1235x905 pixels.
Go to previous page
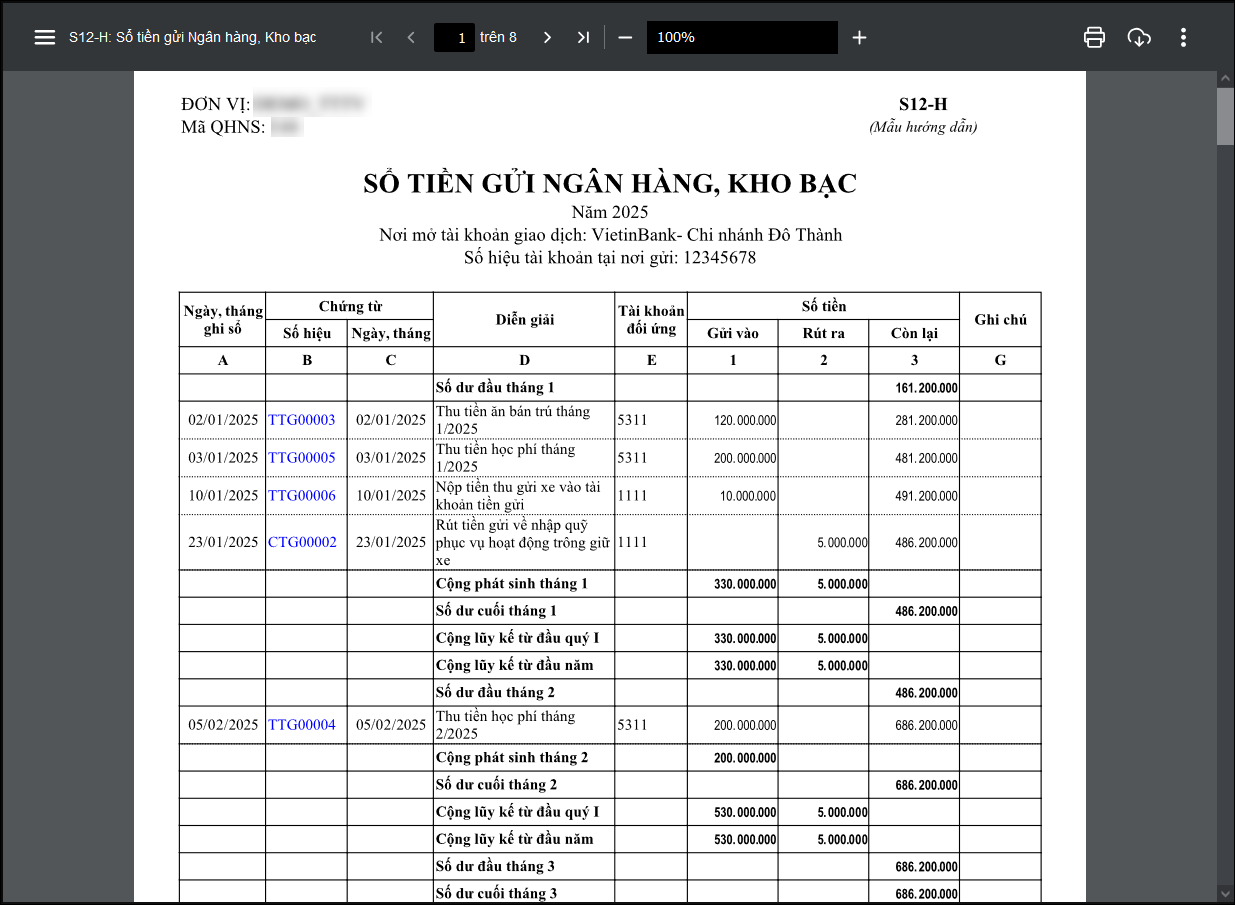click(411, 37)
